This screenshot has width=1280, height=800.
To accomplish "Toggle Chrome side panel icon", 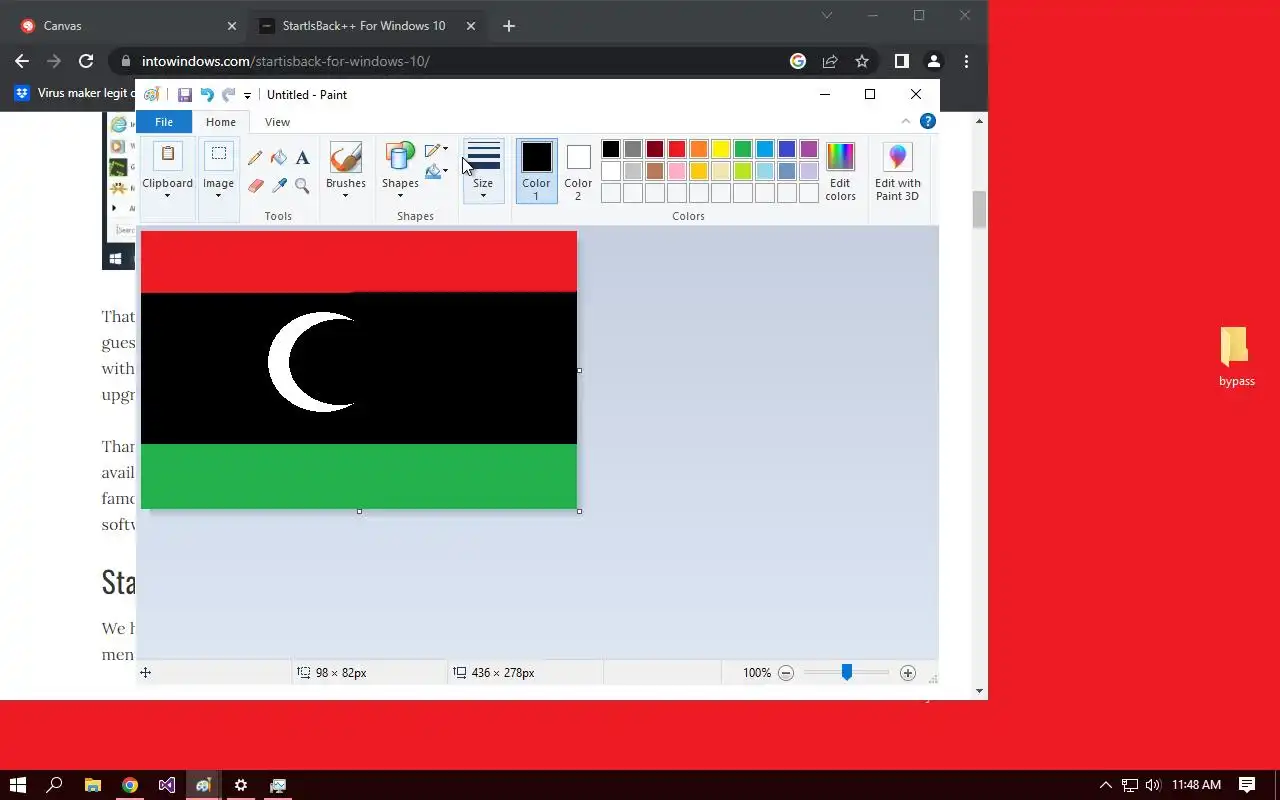I will click(x=901, y=61).
